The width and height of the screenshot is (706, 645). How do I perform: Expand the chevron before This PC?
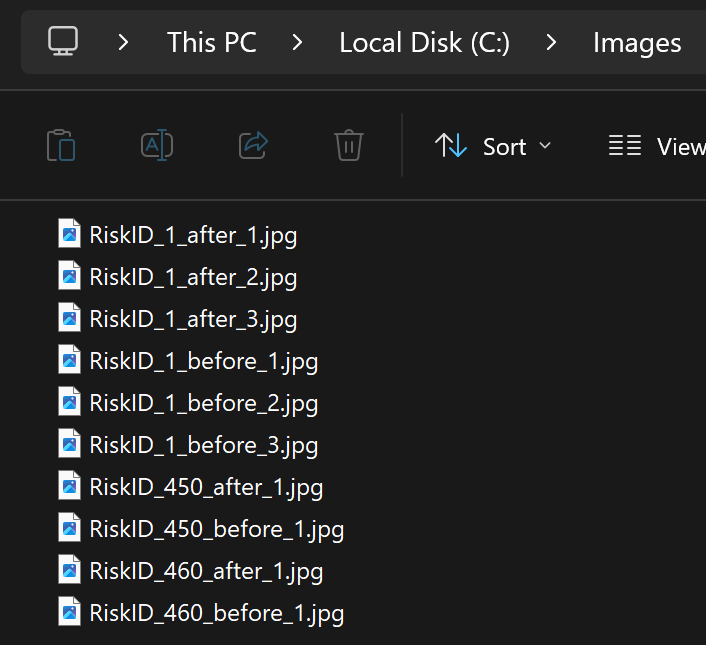pos(124,43)
